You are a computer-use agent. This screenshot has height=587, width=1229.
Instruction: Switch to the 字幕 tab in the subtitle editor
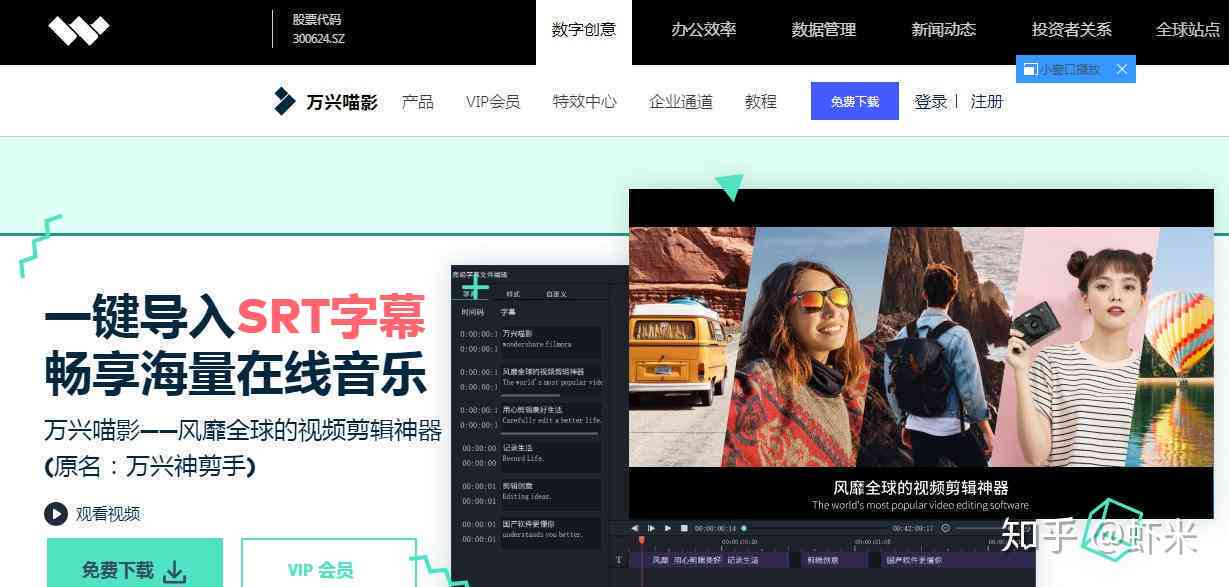[469, 294]
